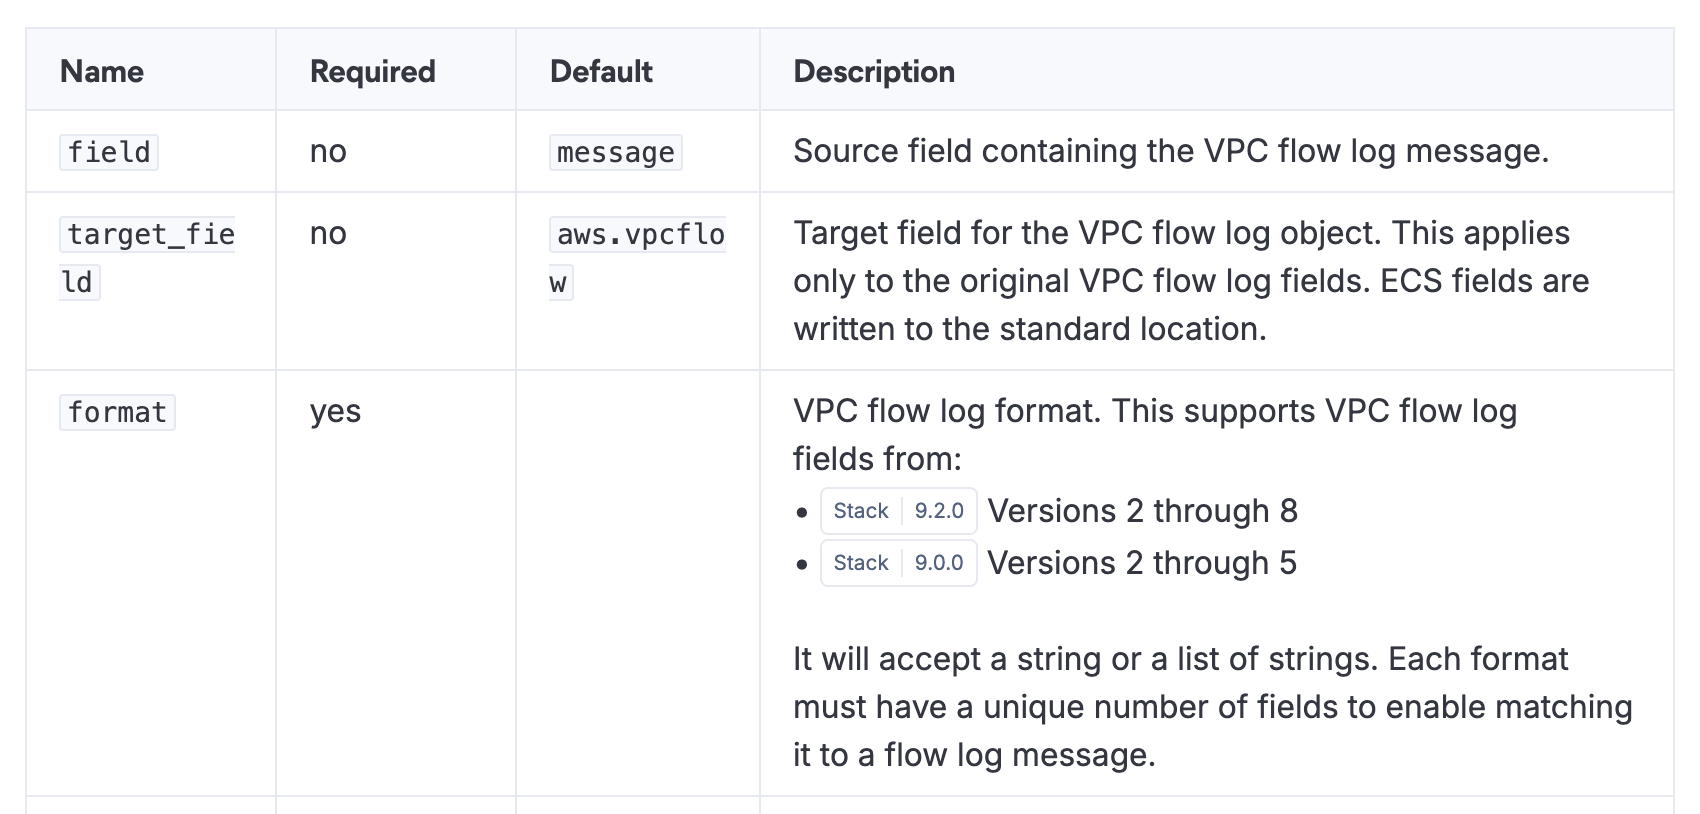1700x814 pixels.
Task: Click the 'field' code label
Action: coord(109,152)
